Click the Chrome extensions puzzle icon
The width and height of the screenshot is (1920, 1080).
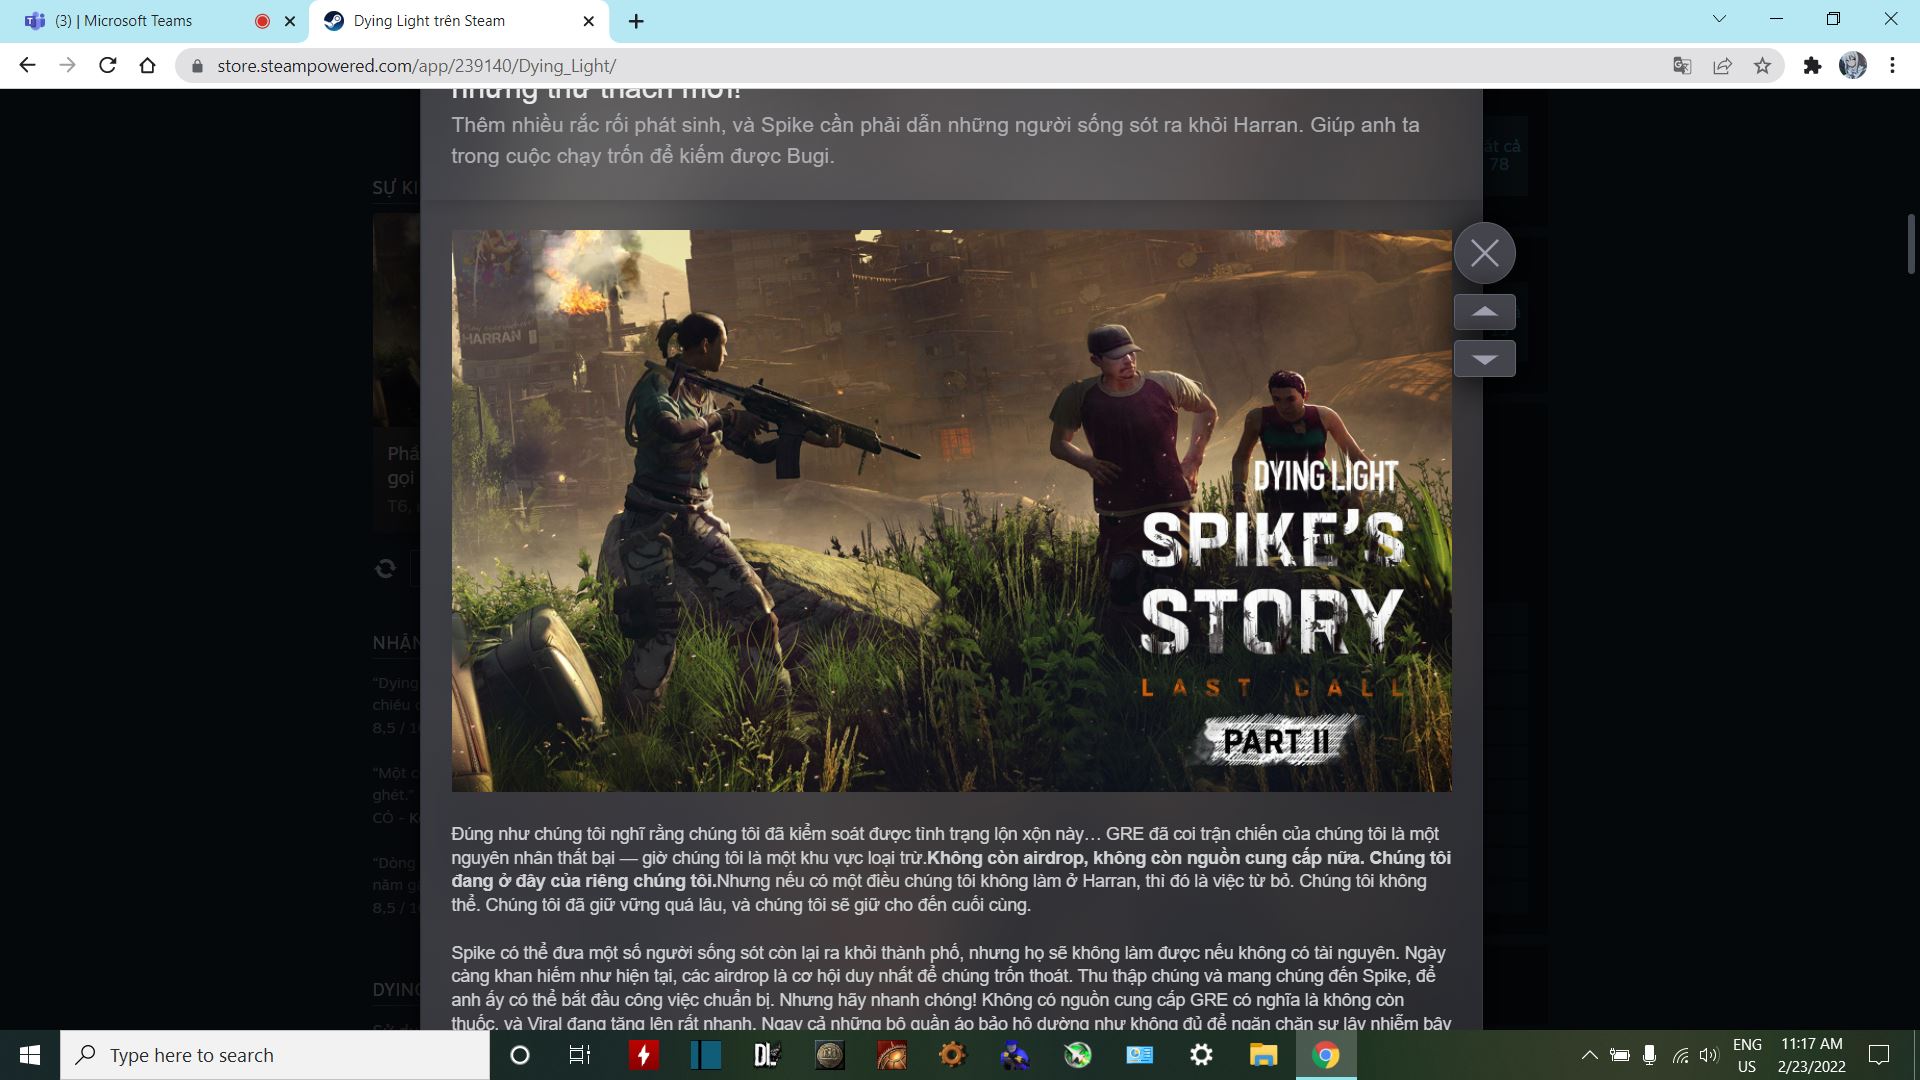[1814, 66]
